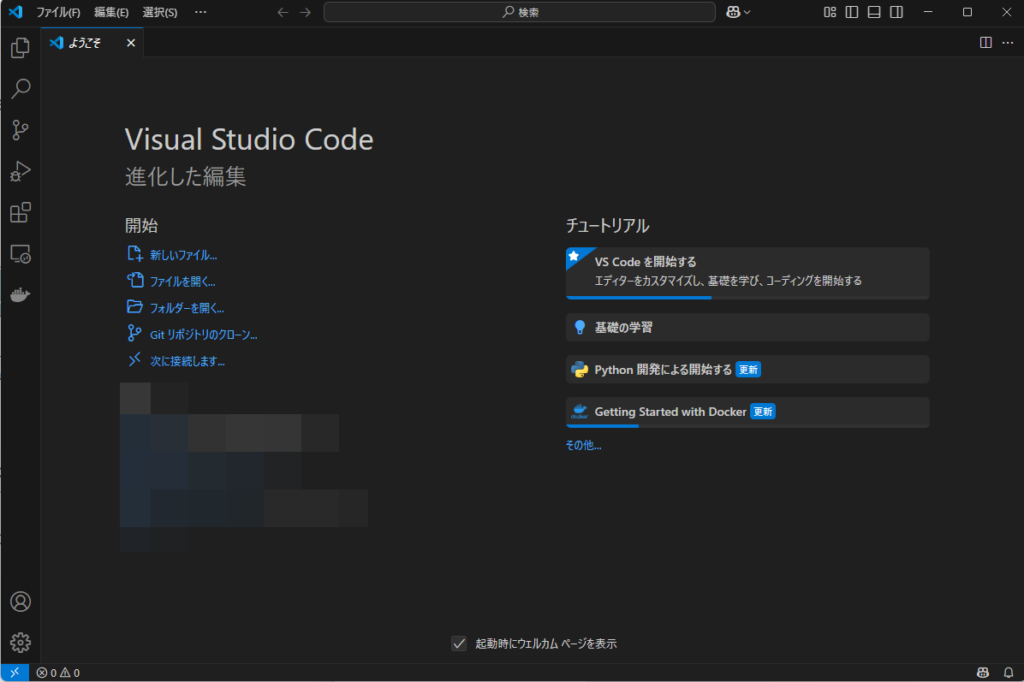1024x682 pixels.
Task: Click the 検索 command center field
Action: tap(519, 12)
